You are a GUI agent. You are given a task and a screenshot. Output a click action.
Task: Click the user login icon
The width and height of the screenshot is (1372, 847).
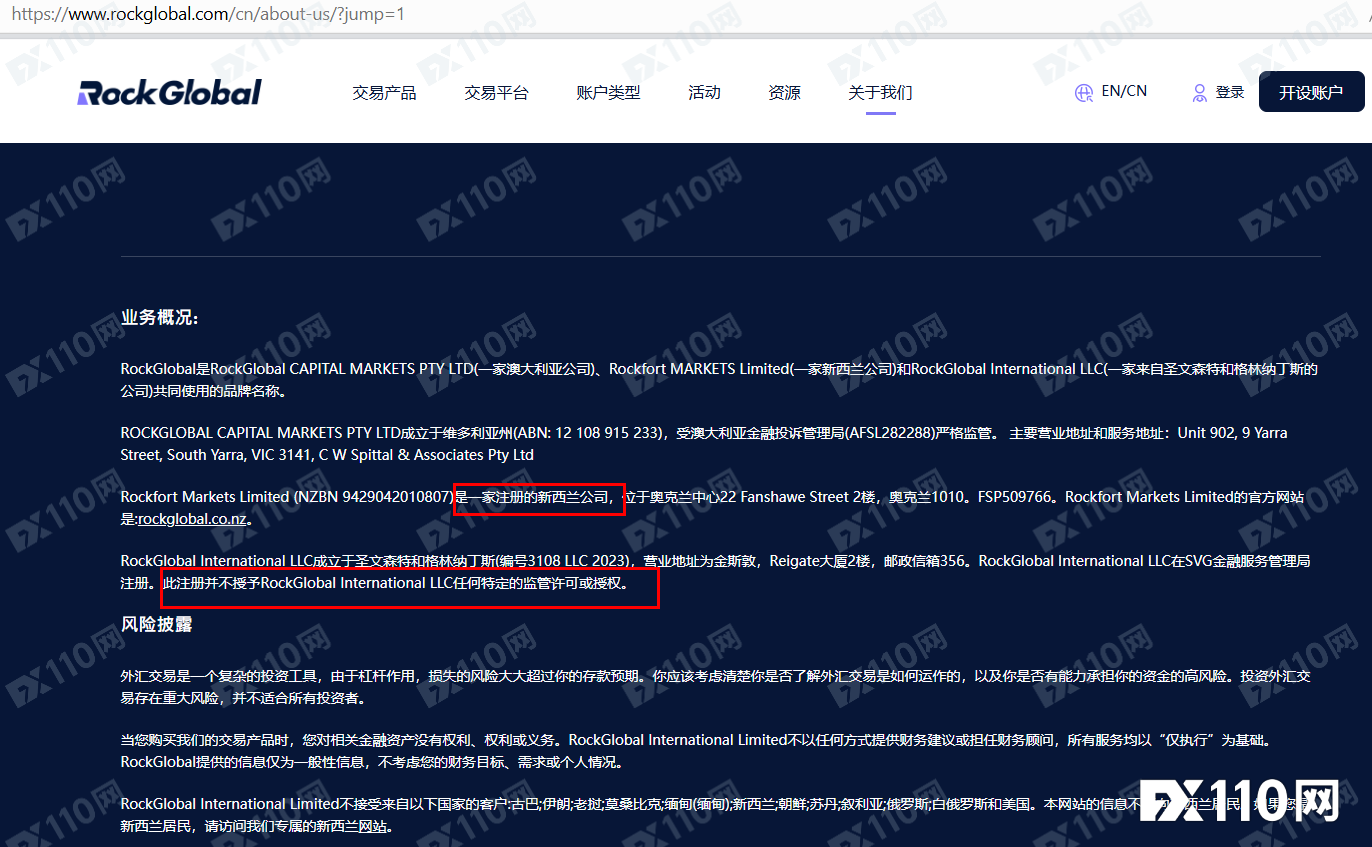[1200, 93]
